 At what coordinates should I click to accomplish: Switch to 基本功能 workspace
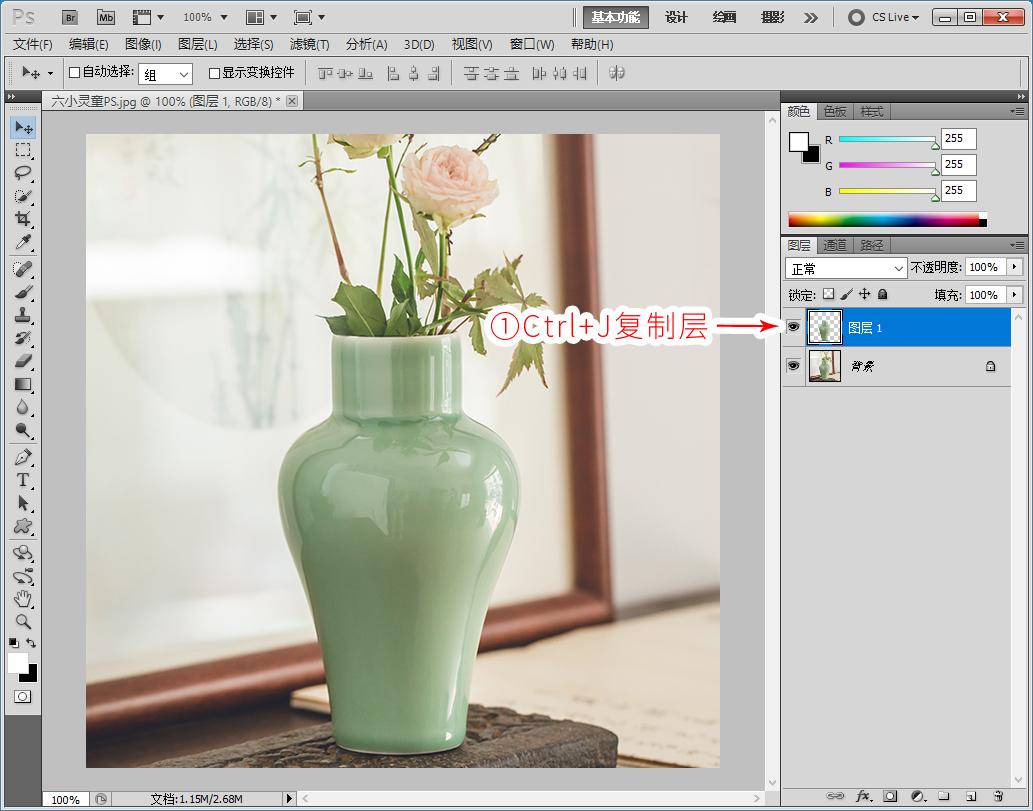(616, 17)
